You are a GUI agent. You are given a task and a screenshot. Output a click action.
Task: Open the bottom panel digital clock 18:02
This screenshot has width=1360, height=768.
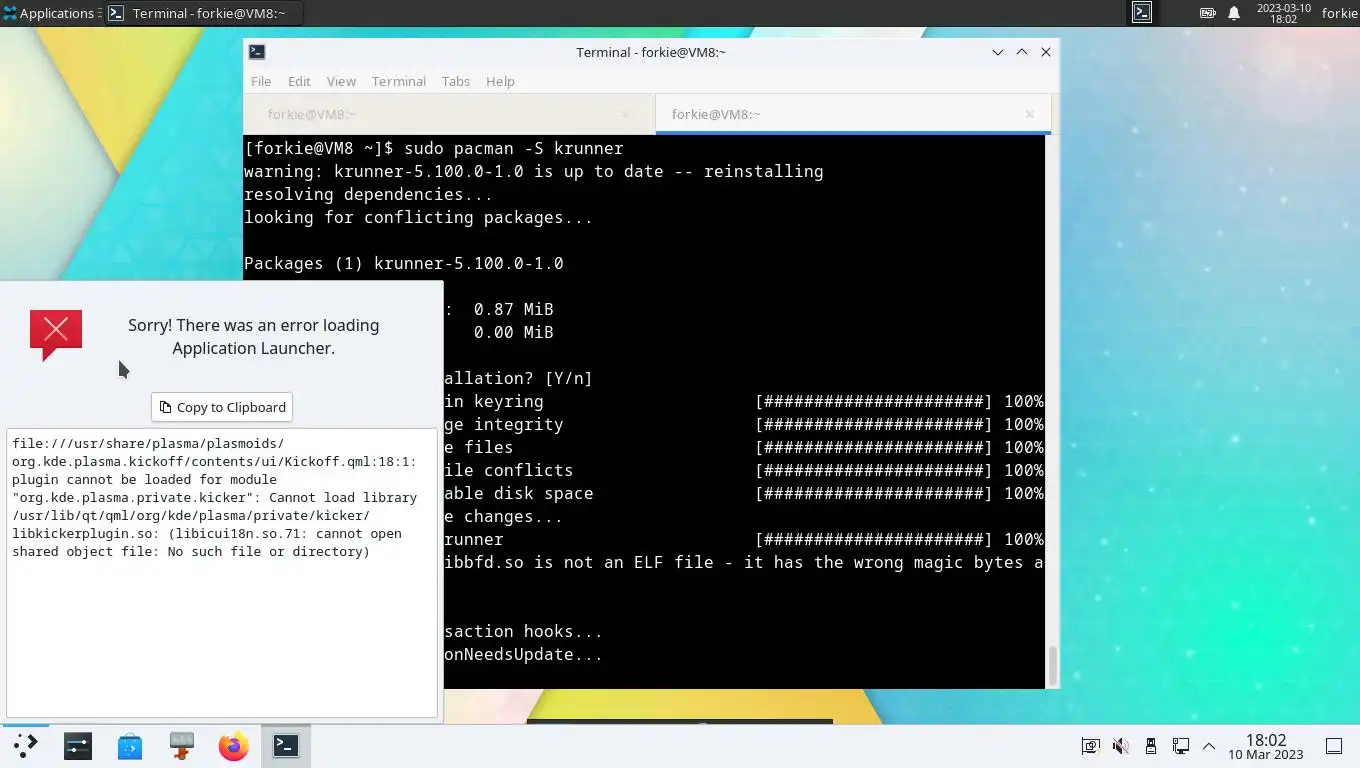click(x=1266, y=745)
